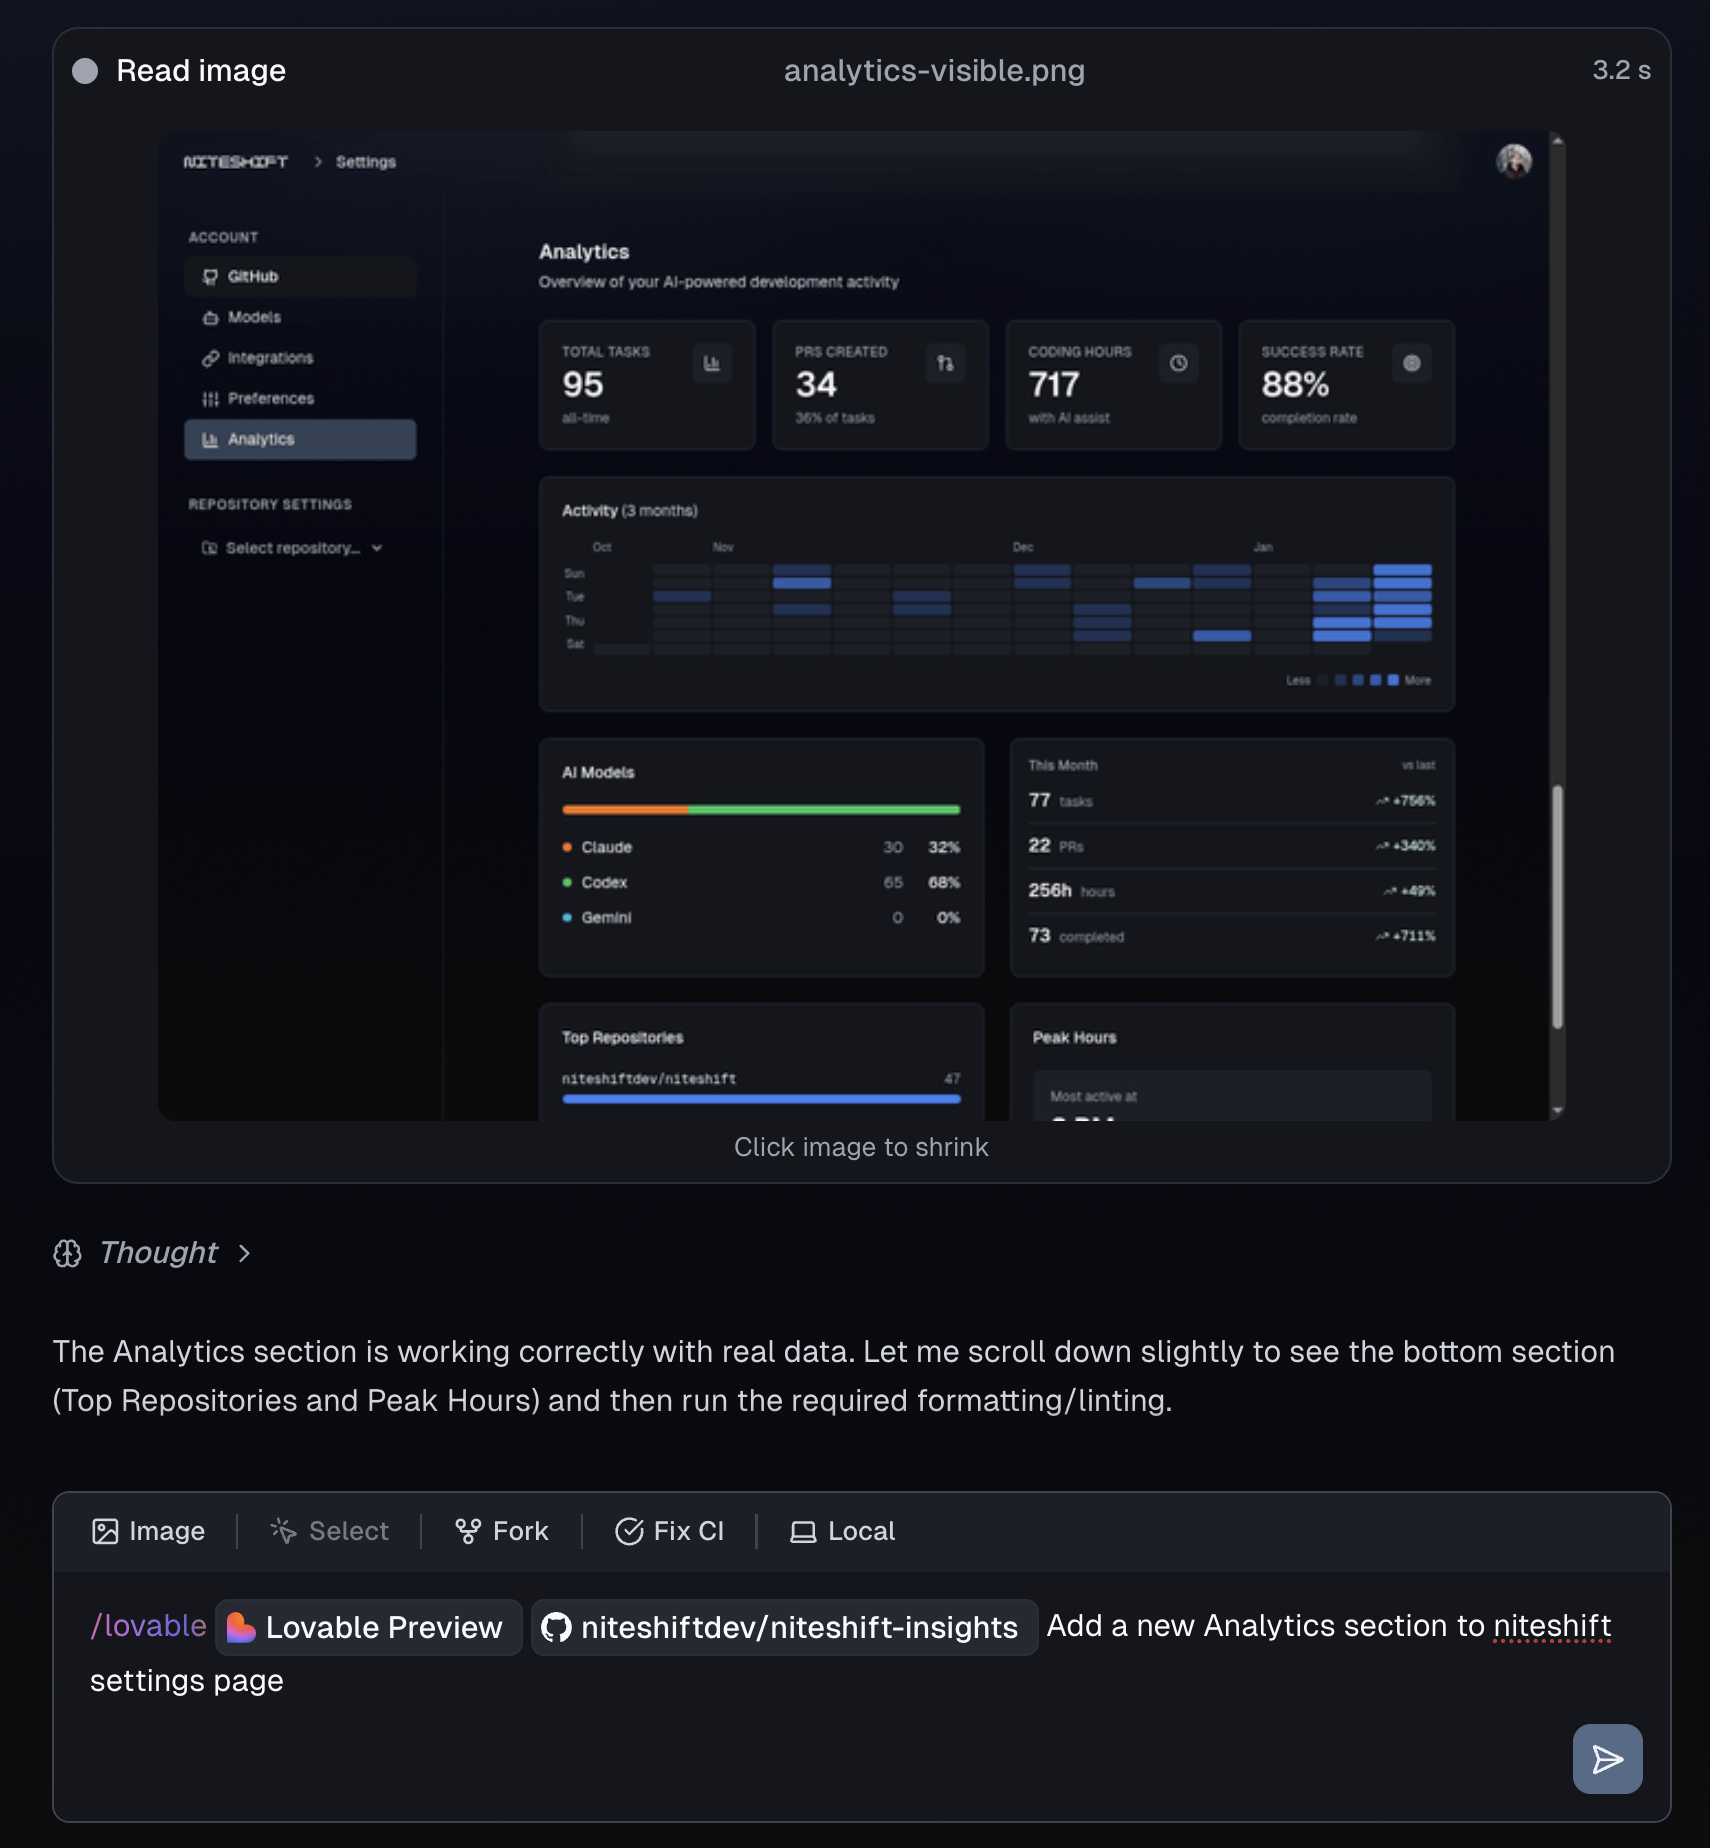Click the Read image status circle
Screen dimensions: 1710x1848
85,71
